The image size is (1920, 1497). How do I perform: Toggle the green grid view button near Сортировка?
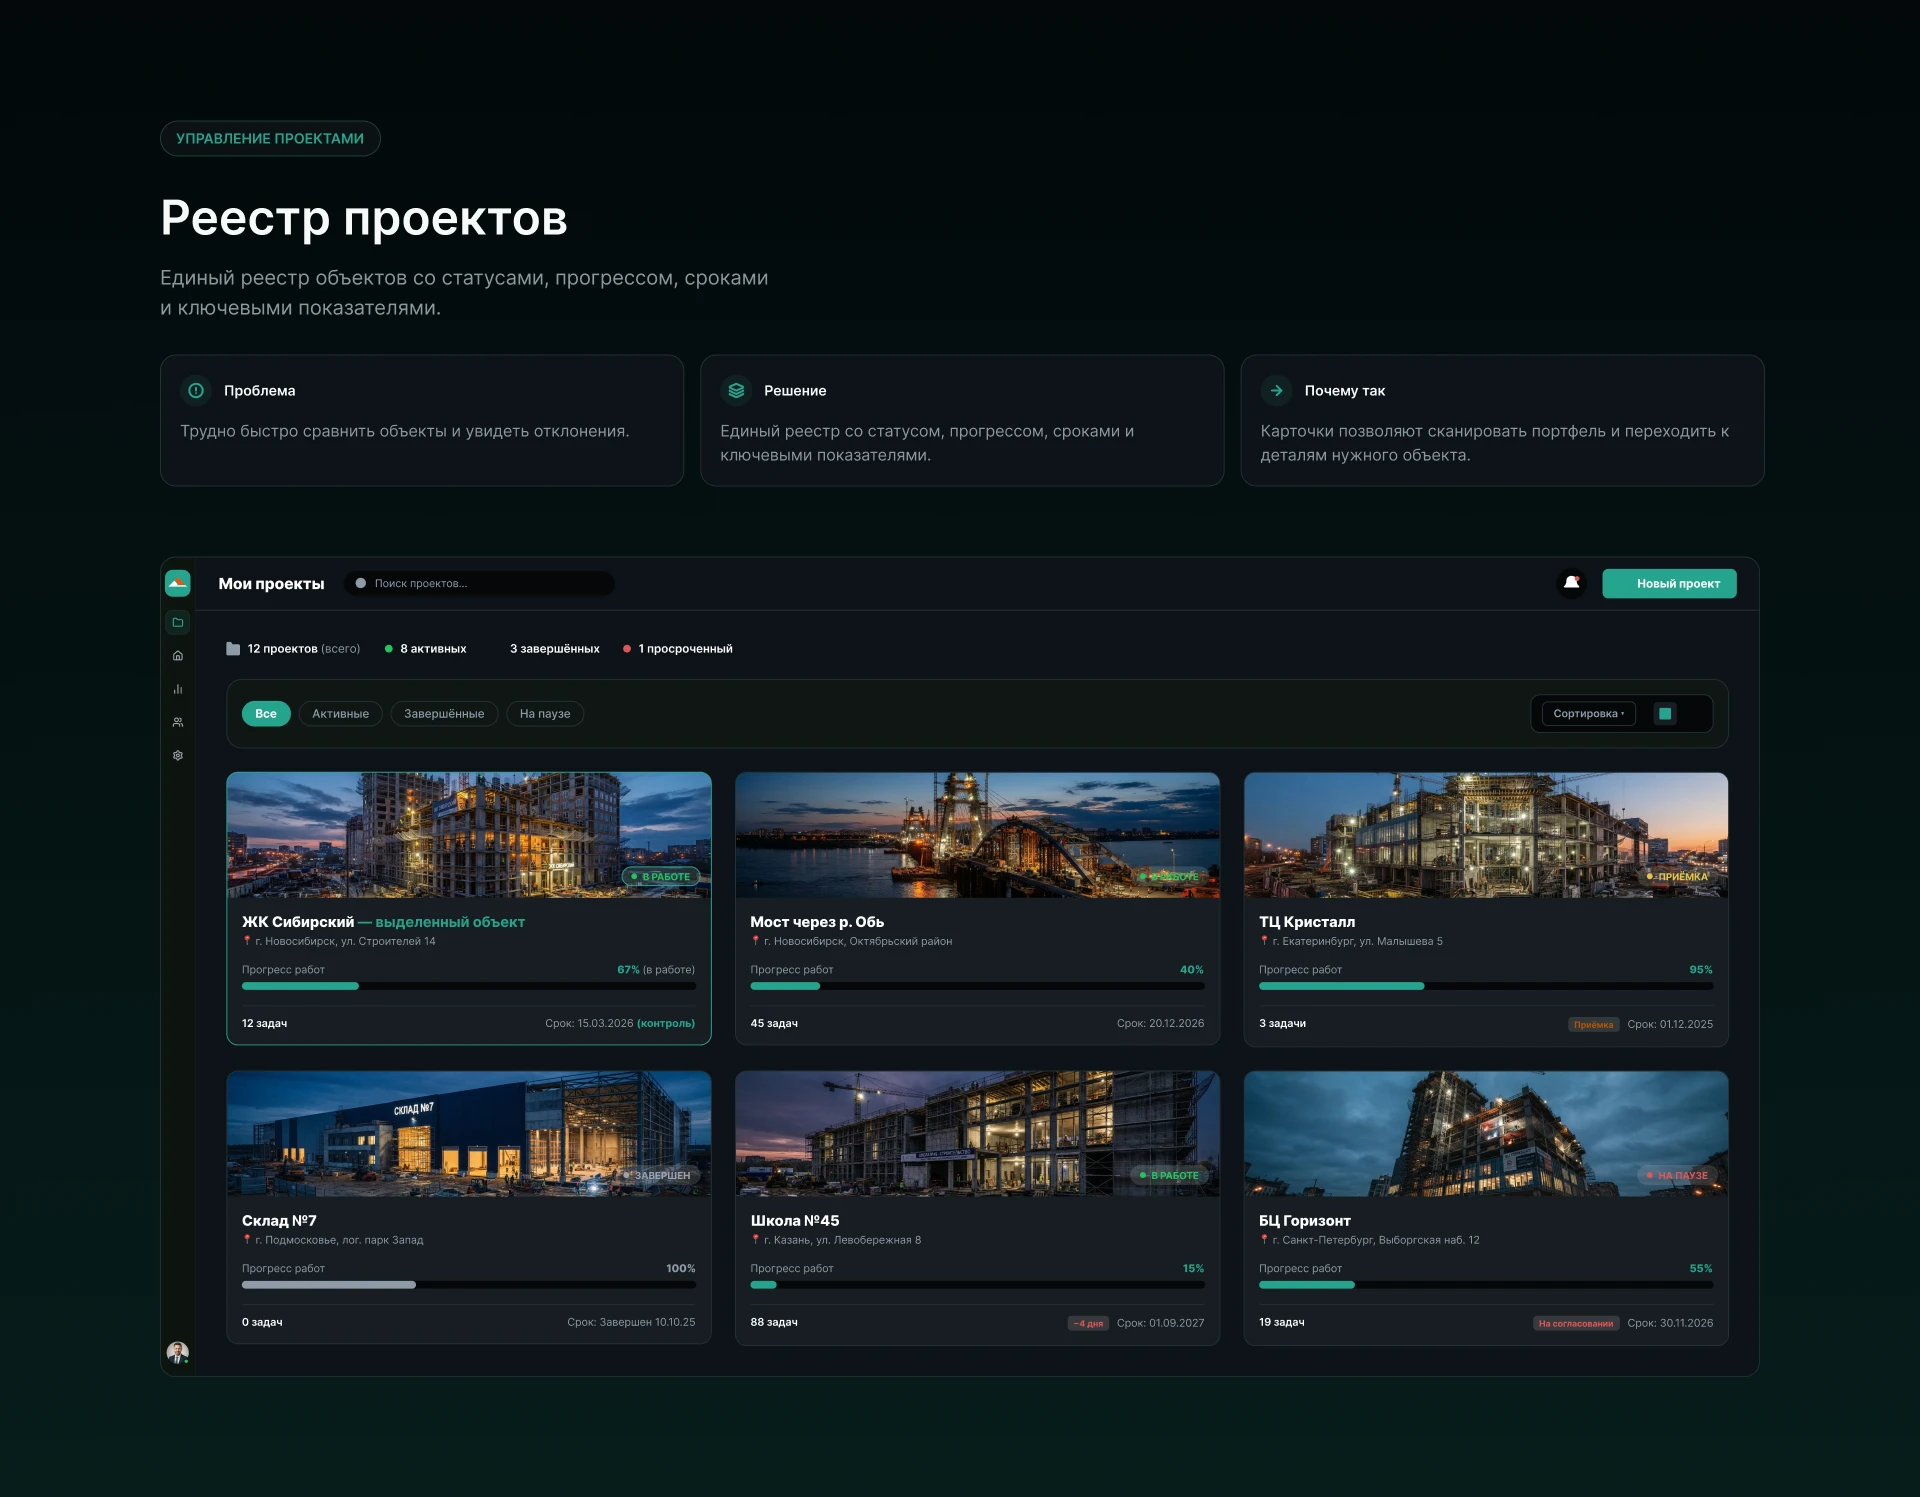click(x=1665, y=713)
